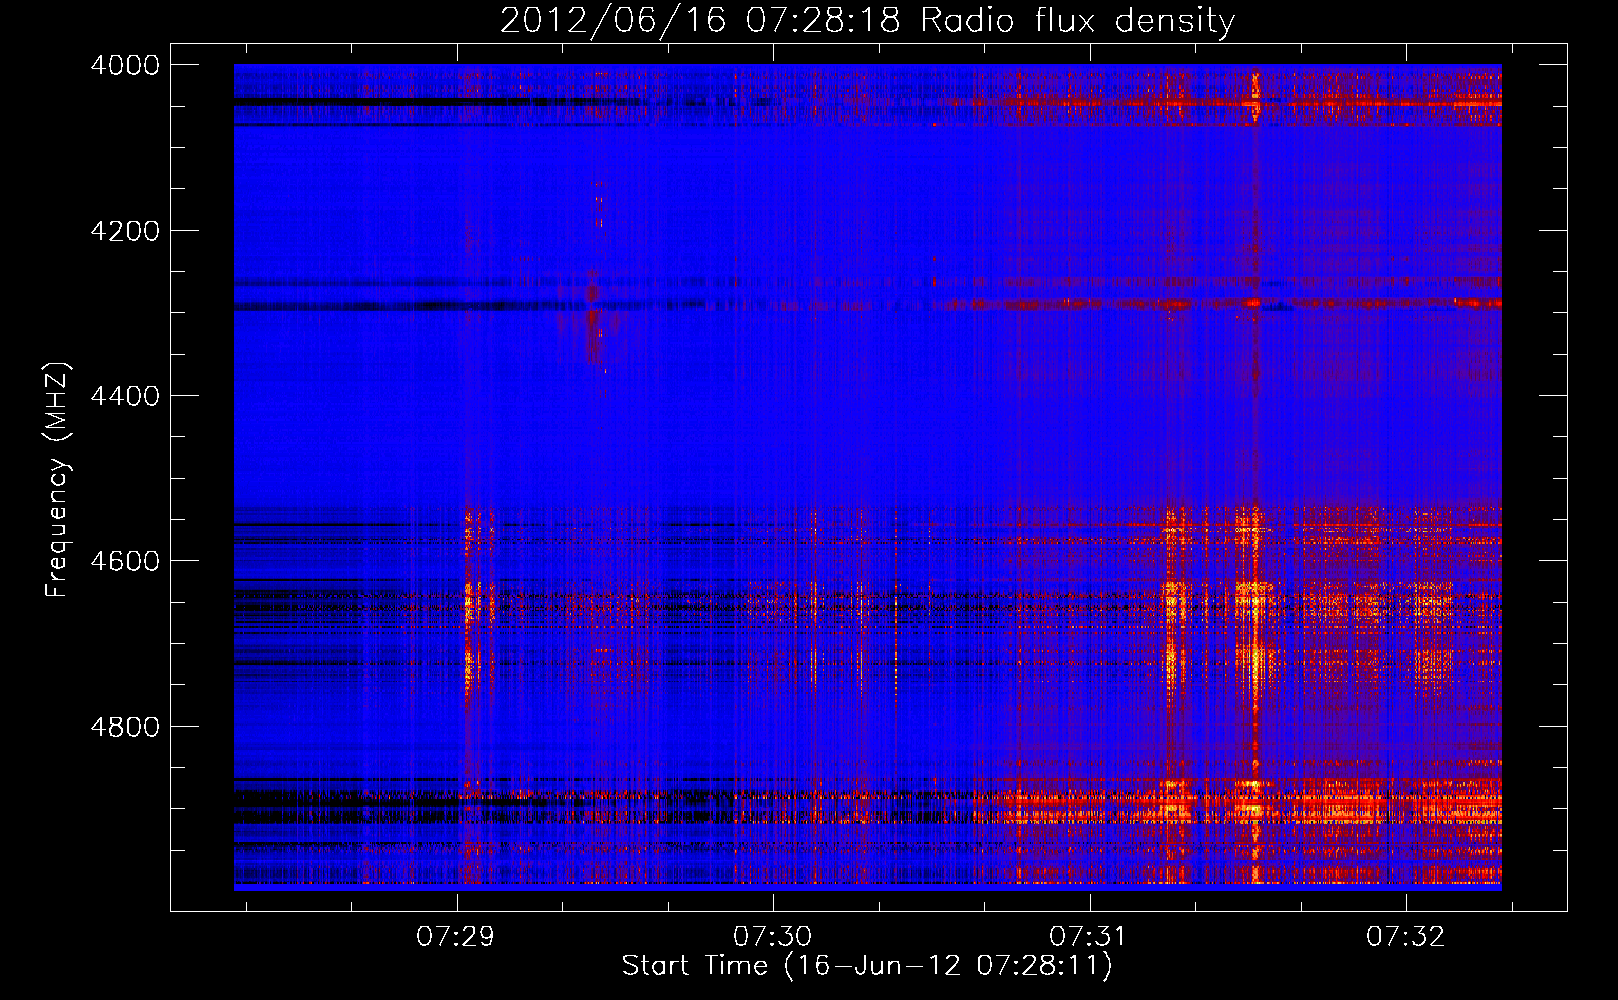Click the 07:31 time tick label
Viewport: 1618px width, 1000px height.
click(x=1088, y=937)
